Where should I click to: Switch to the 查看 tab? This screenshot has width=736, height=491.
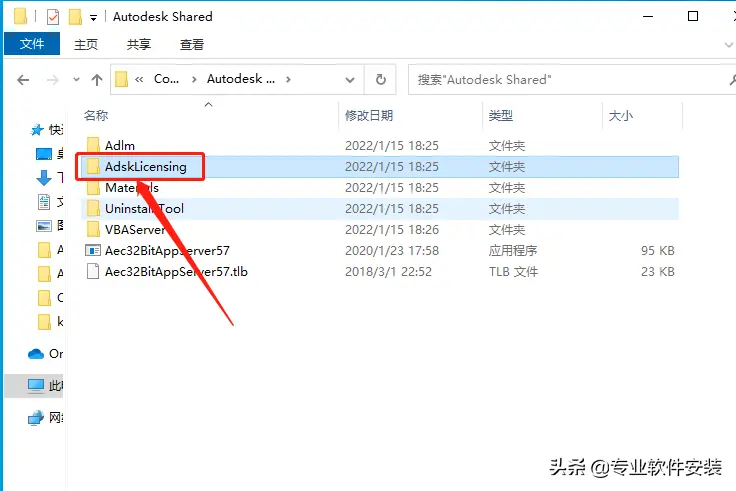click(192, 45)
